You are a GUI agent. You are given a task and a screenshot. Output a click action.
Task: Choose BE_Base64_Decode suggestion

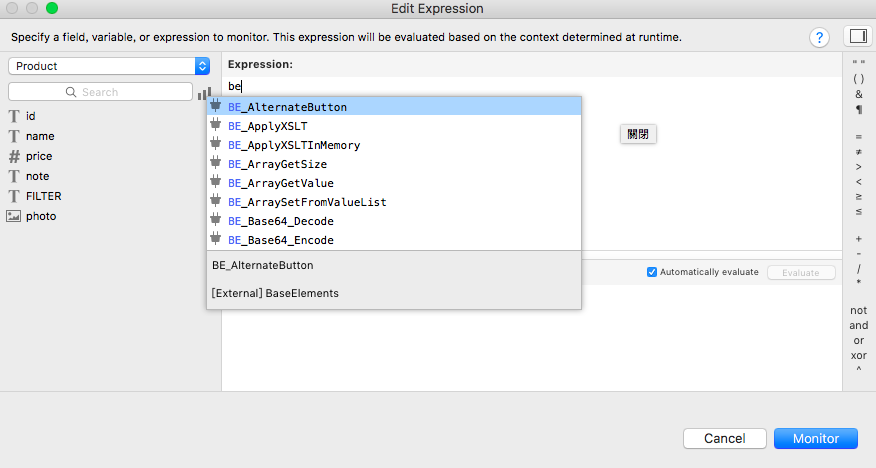[394, 221]
